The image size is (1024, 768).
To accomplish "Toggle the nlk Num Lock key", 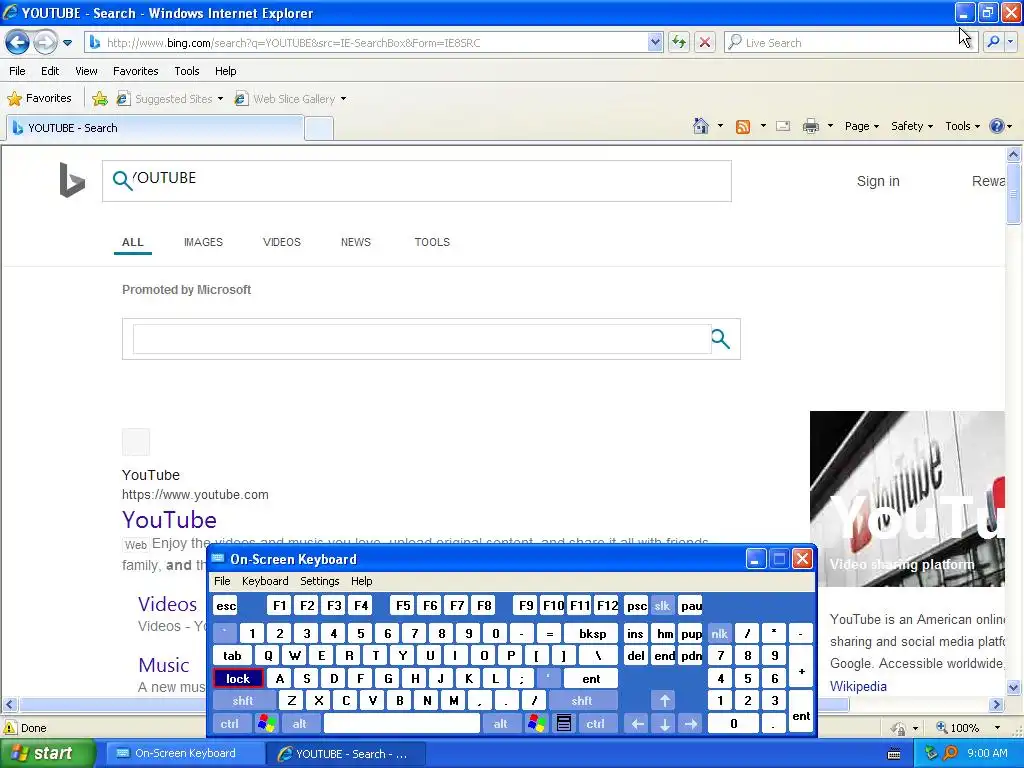I will point(719,633).
